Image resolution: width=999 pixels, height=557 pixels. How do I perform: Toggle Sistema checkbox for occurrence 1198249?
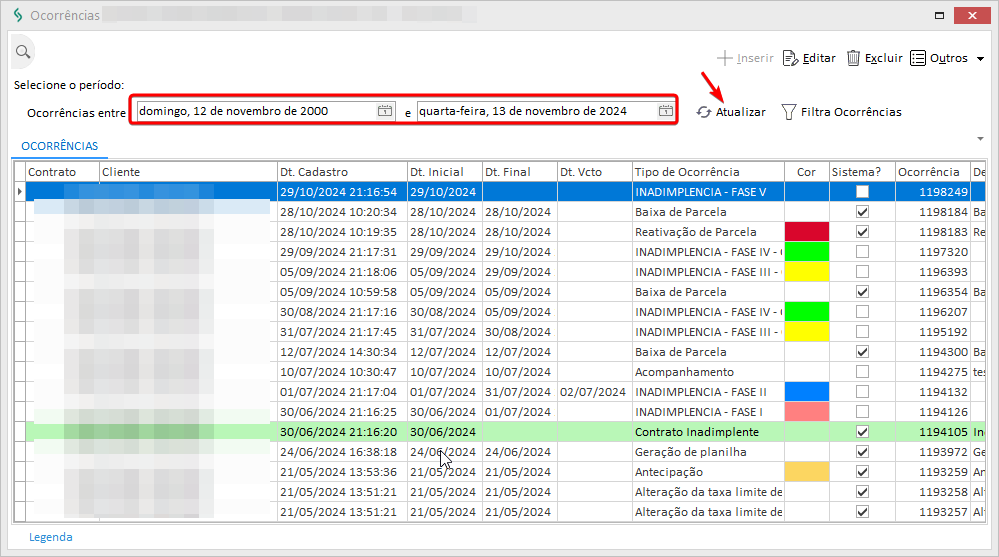862,192
